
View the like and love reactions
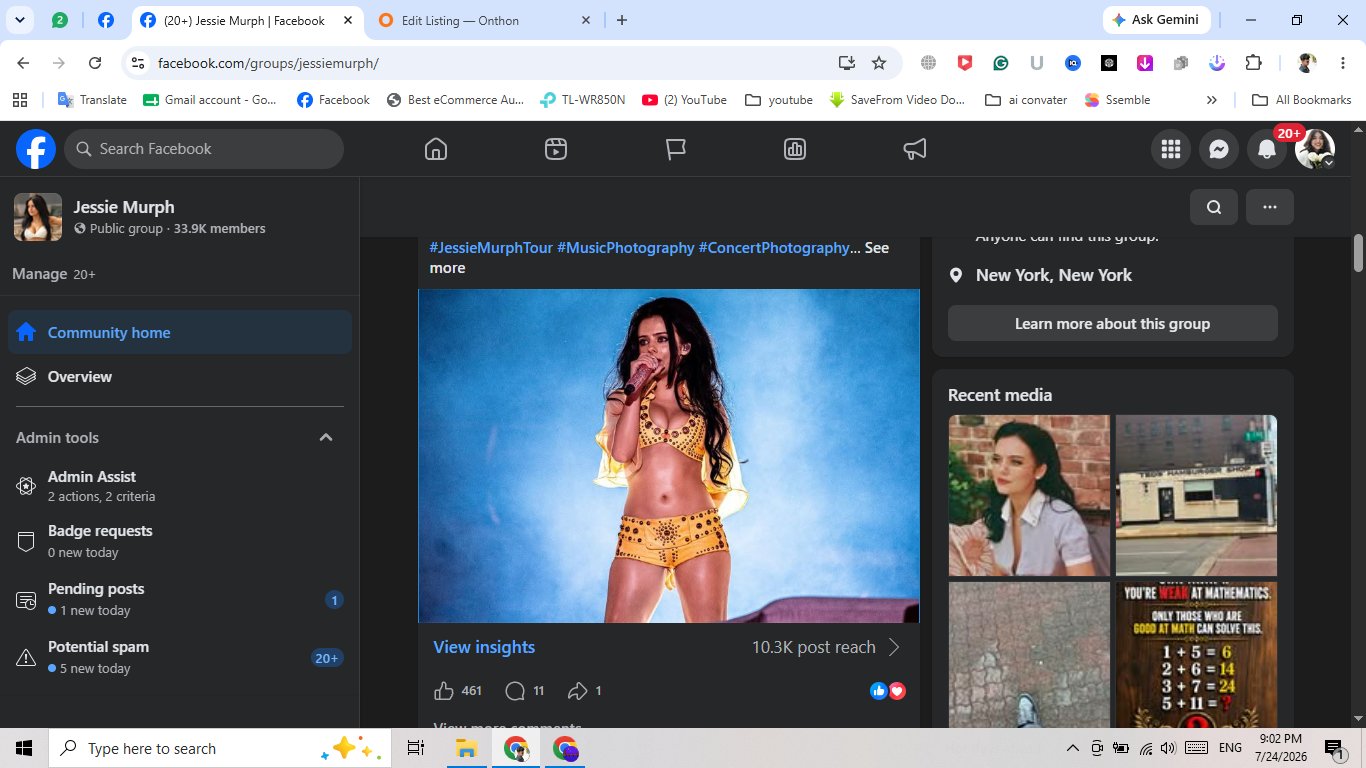[888, 691]
